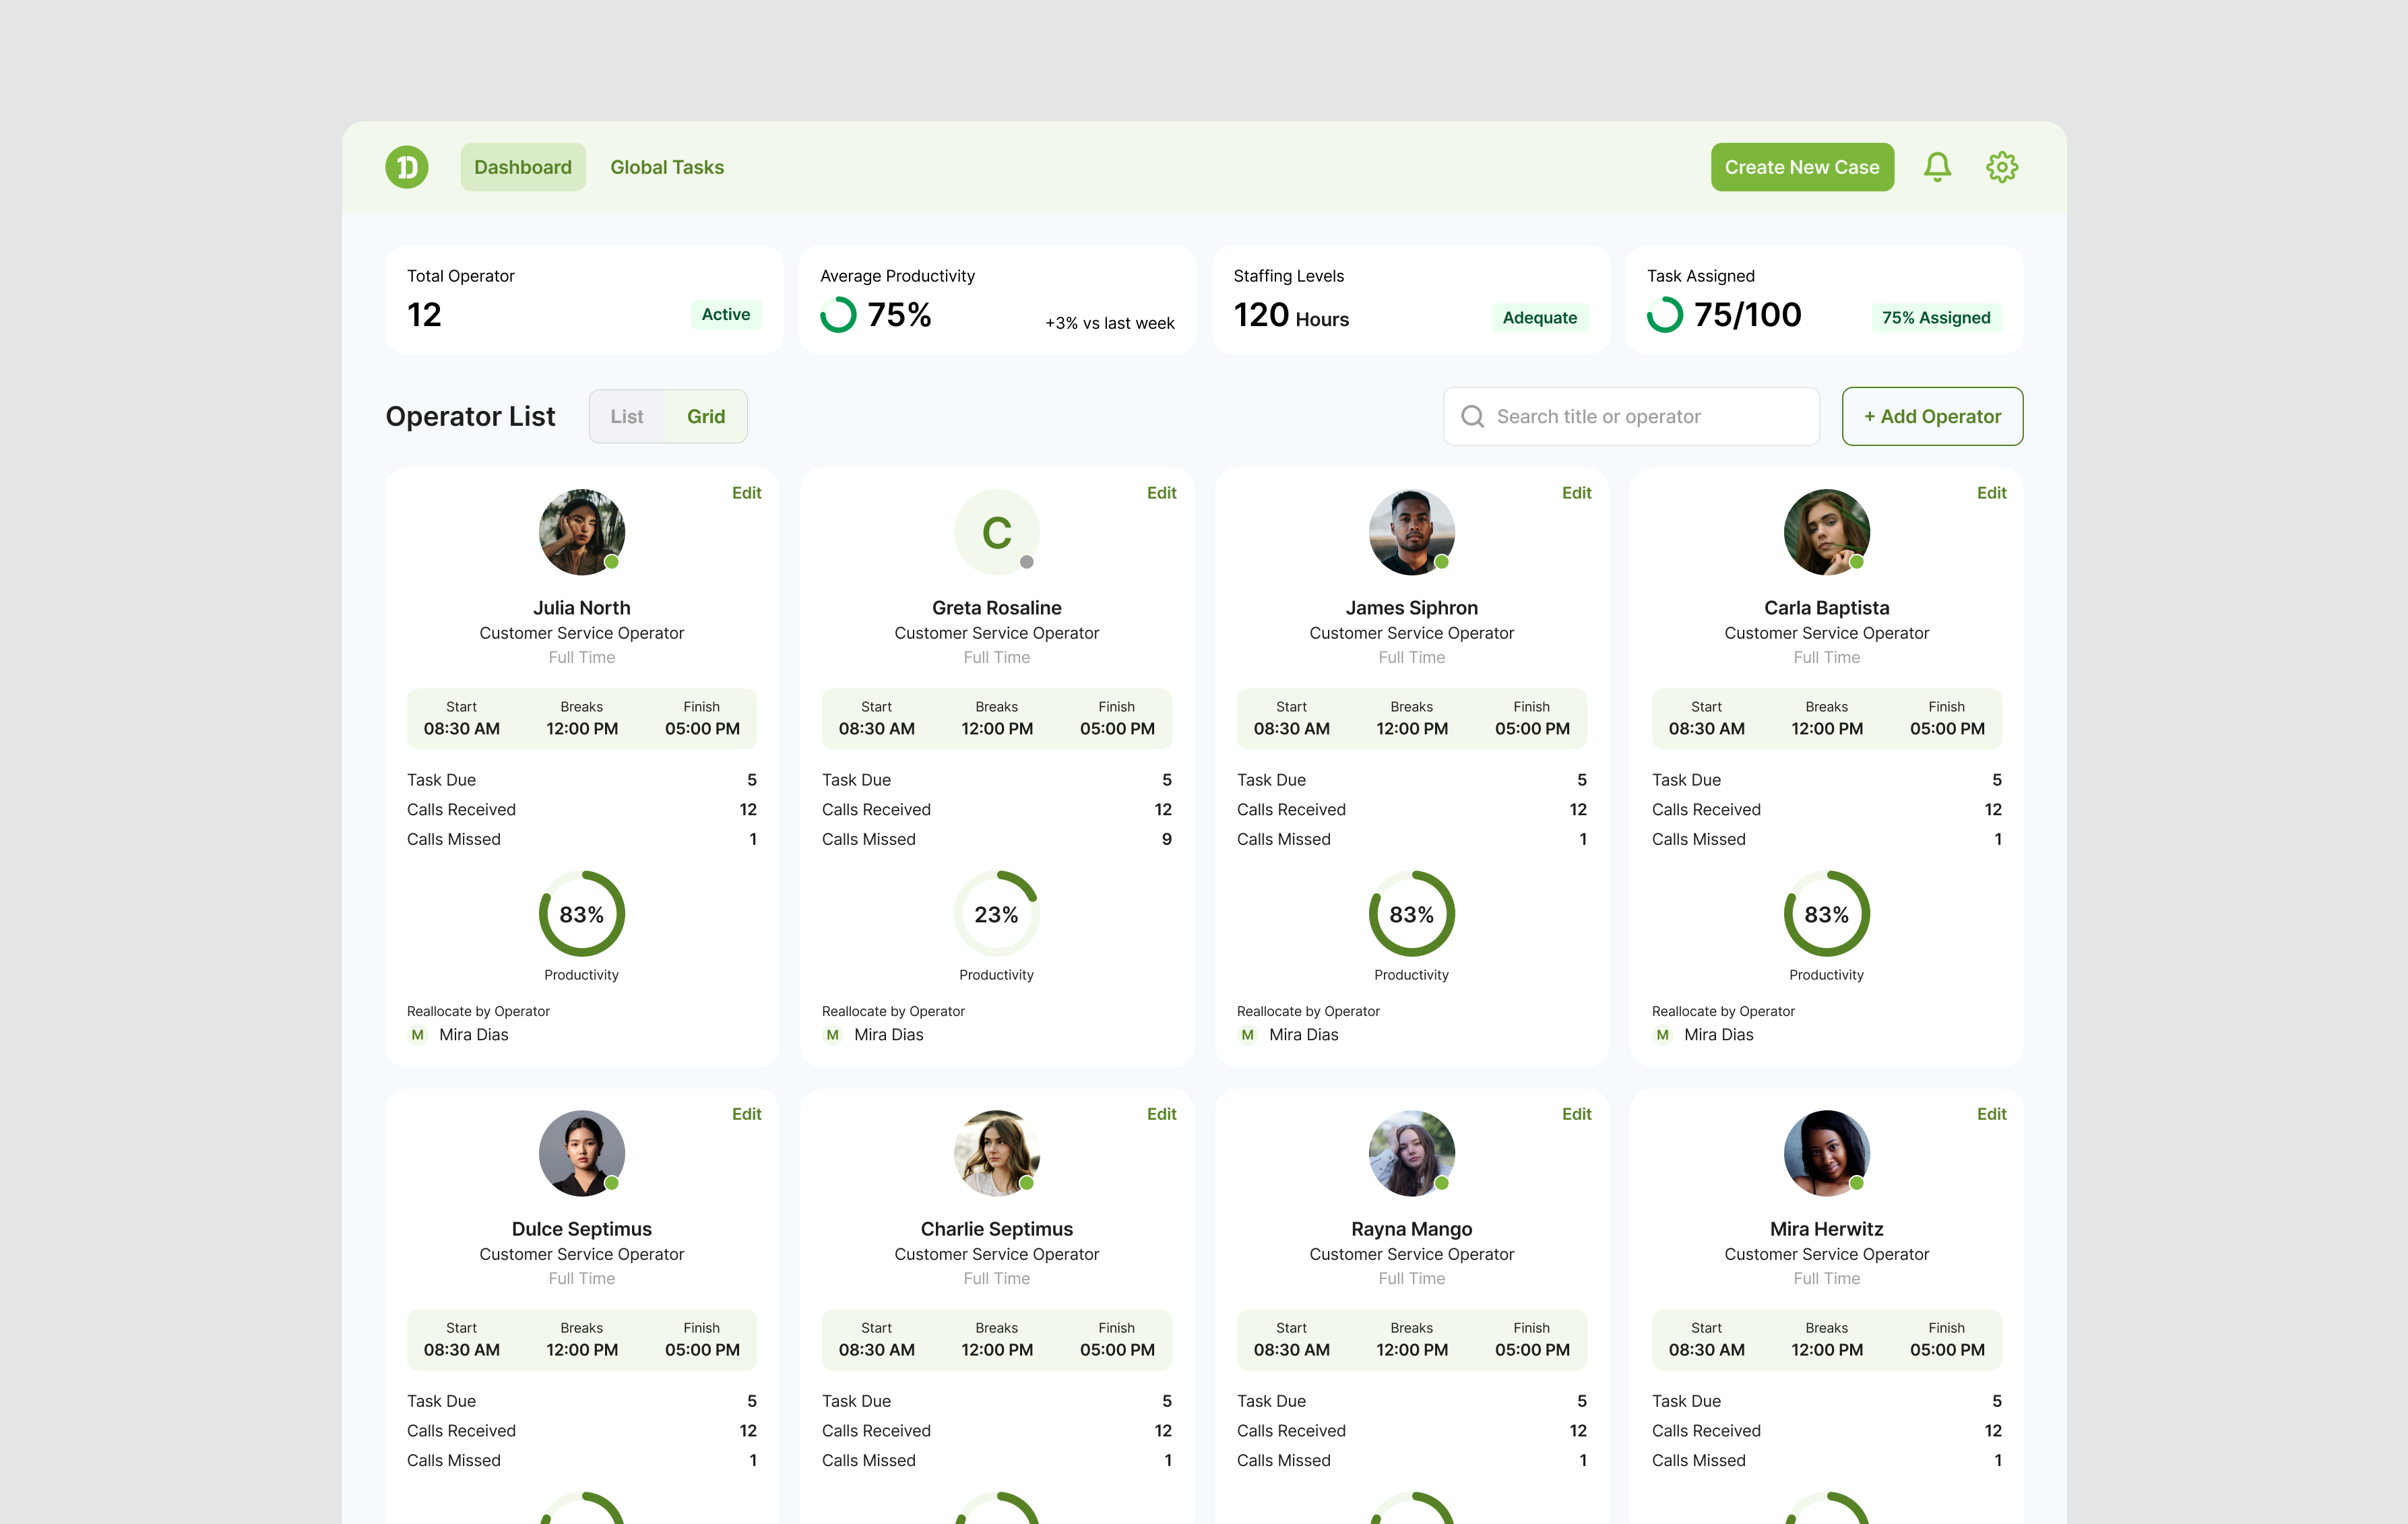Open the Dashboard tab

523,167
